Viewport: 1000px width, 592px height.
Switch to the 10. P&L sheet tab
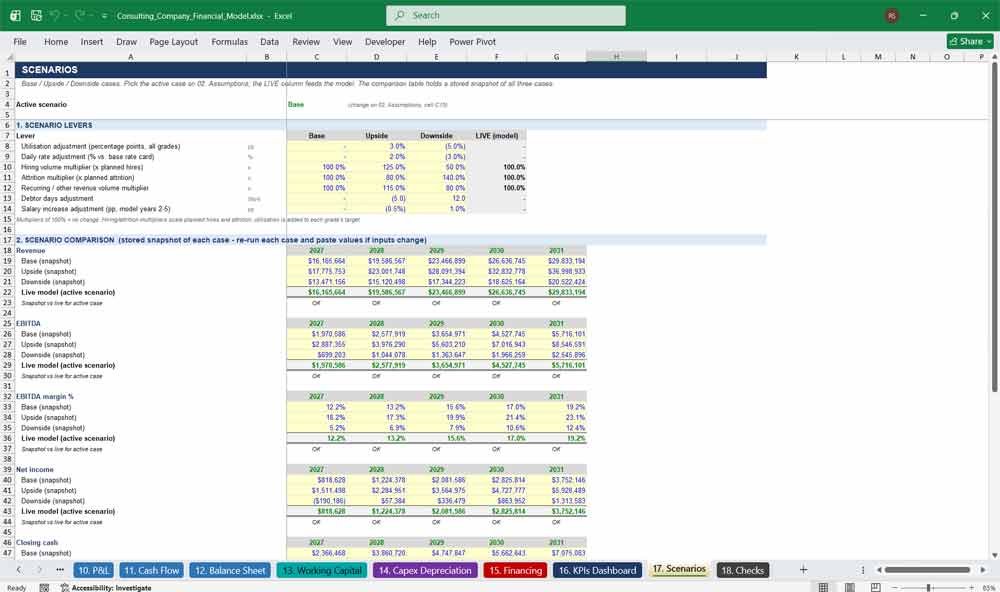click(x=93, y=570)
